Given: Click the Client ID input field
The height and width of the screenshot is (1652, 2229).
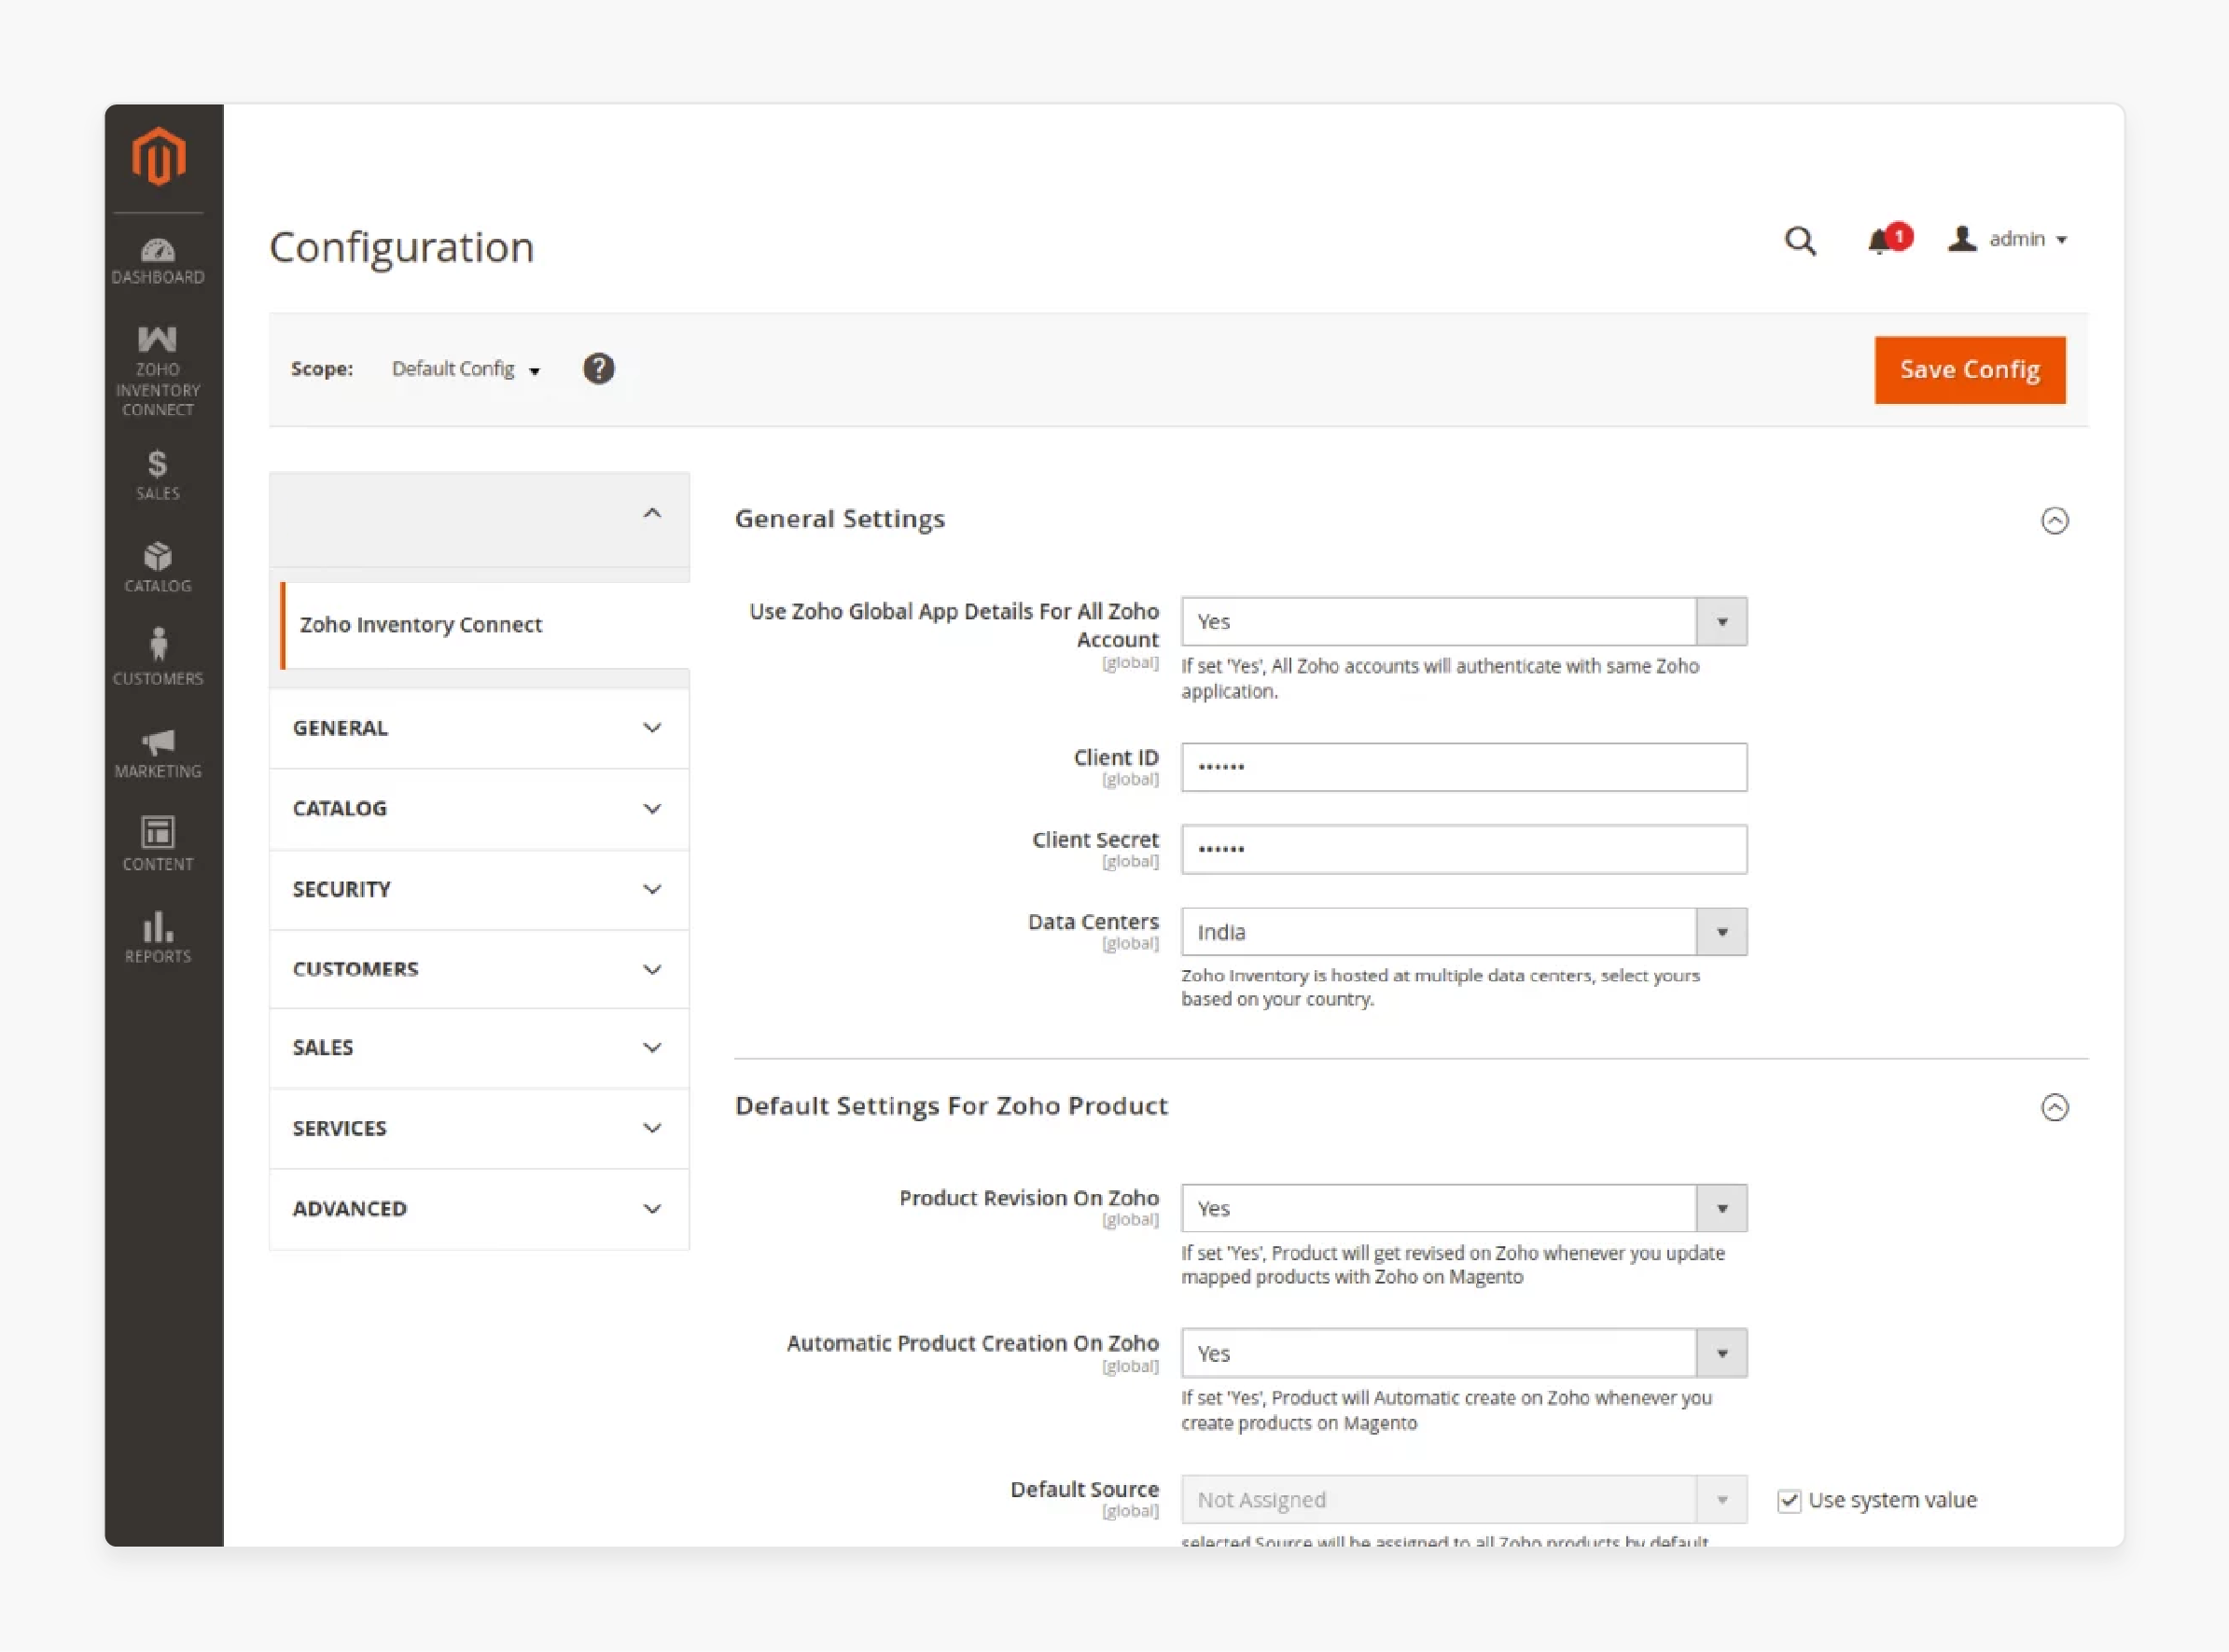Looking at the screenshot, I should pyautogui.click(x=1463, y=767).
